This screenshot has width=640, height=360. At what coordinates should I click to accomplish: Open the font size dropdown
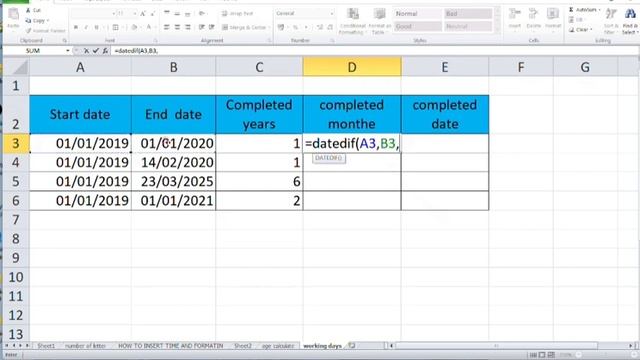point(134,13)
